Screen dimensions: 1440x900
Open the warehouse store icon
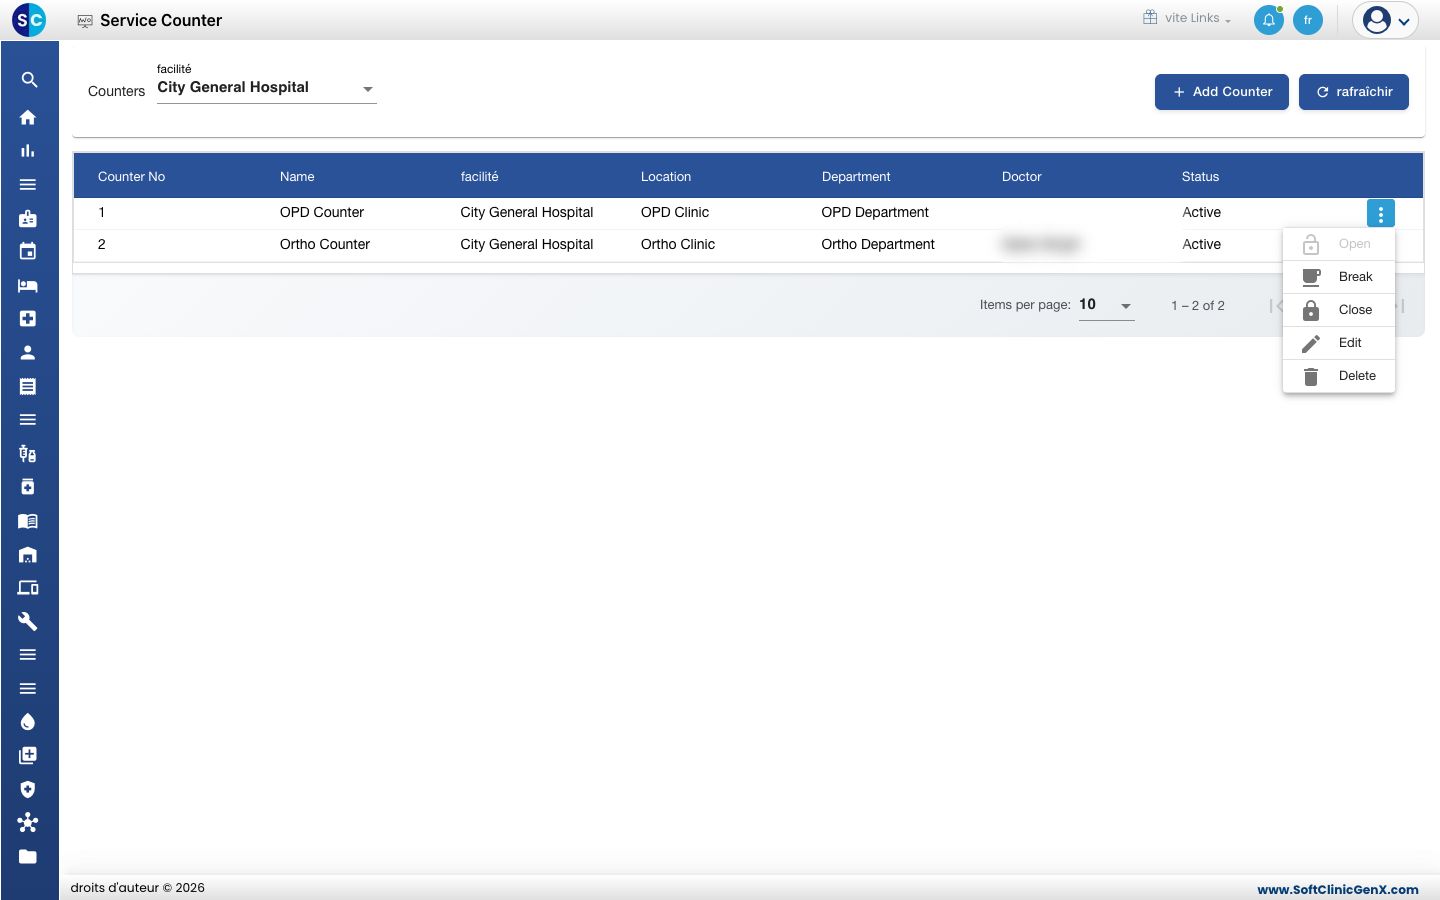(28, 554)
